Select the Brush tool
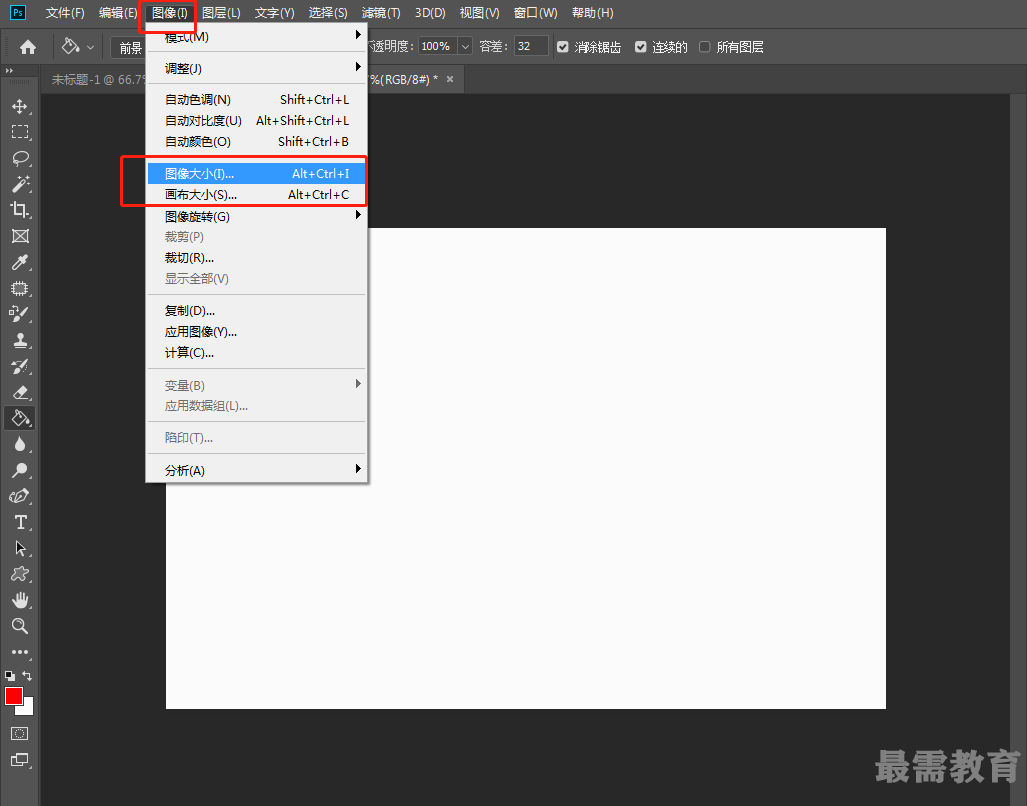 [x=20, y=314]
